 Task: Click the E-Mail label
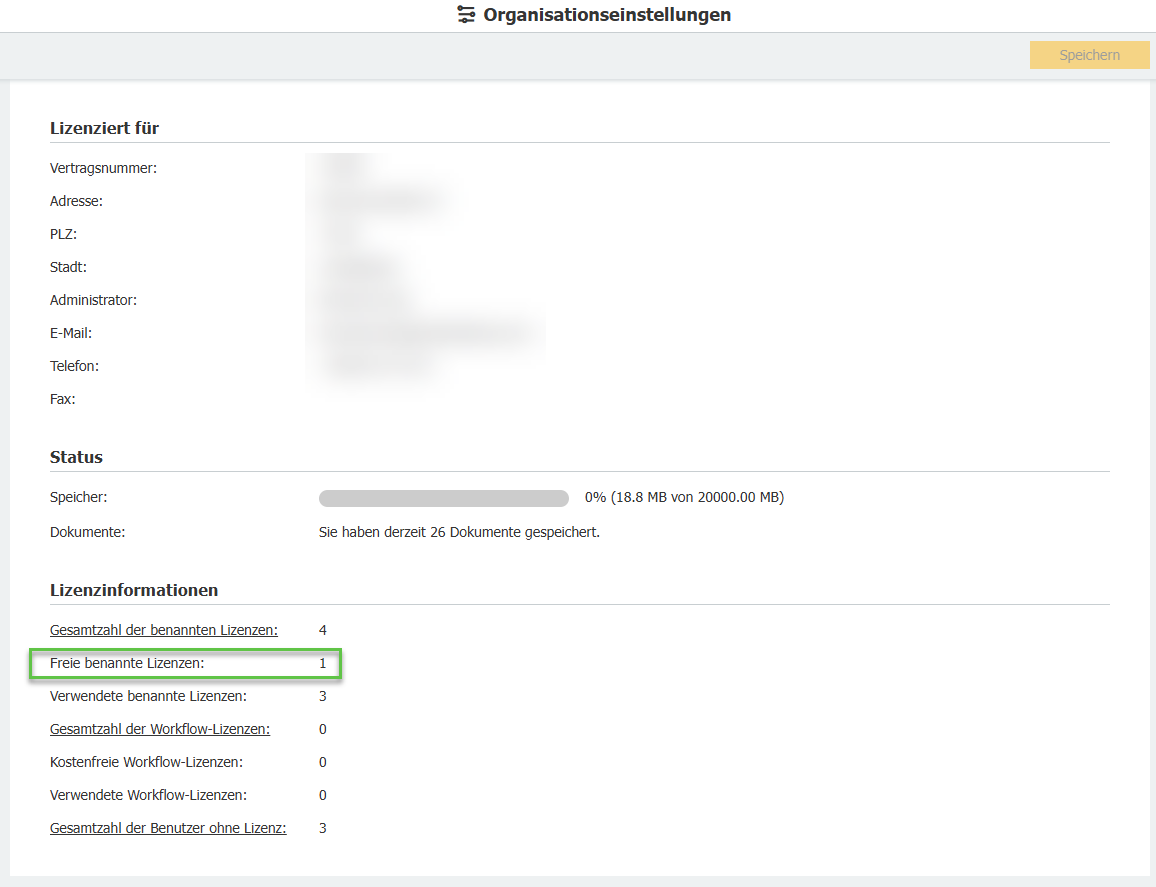pos(71,333)
